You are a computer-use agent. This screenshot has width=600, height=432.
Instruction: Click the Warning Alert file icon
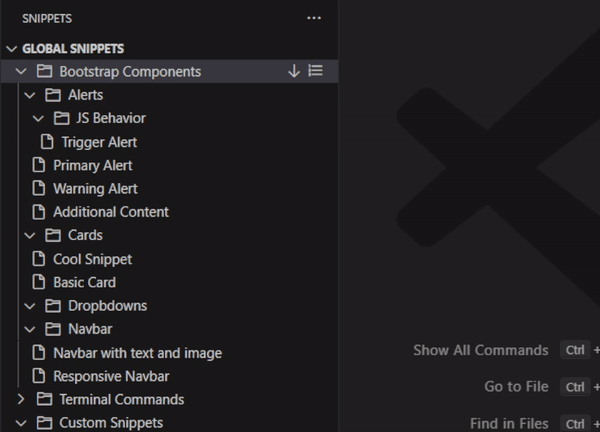click(x=39, y=188)
